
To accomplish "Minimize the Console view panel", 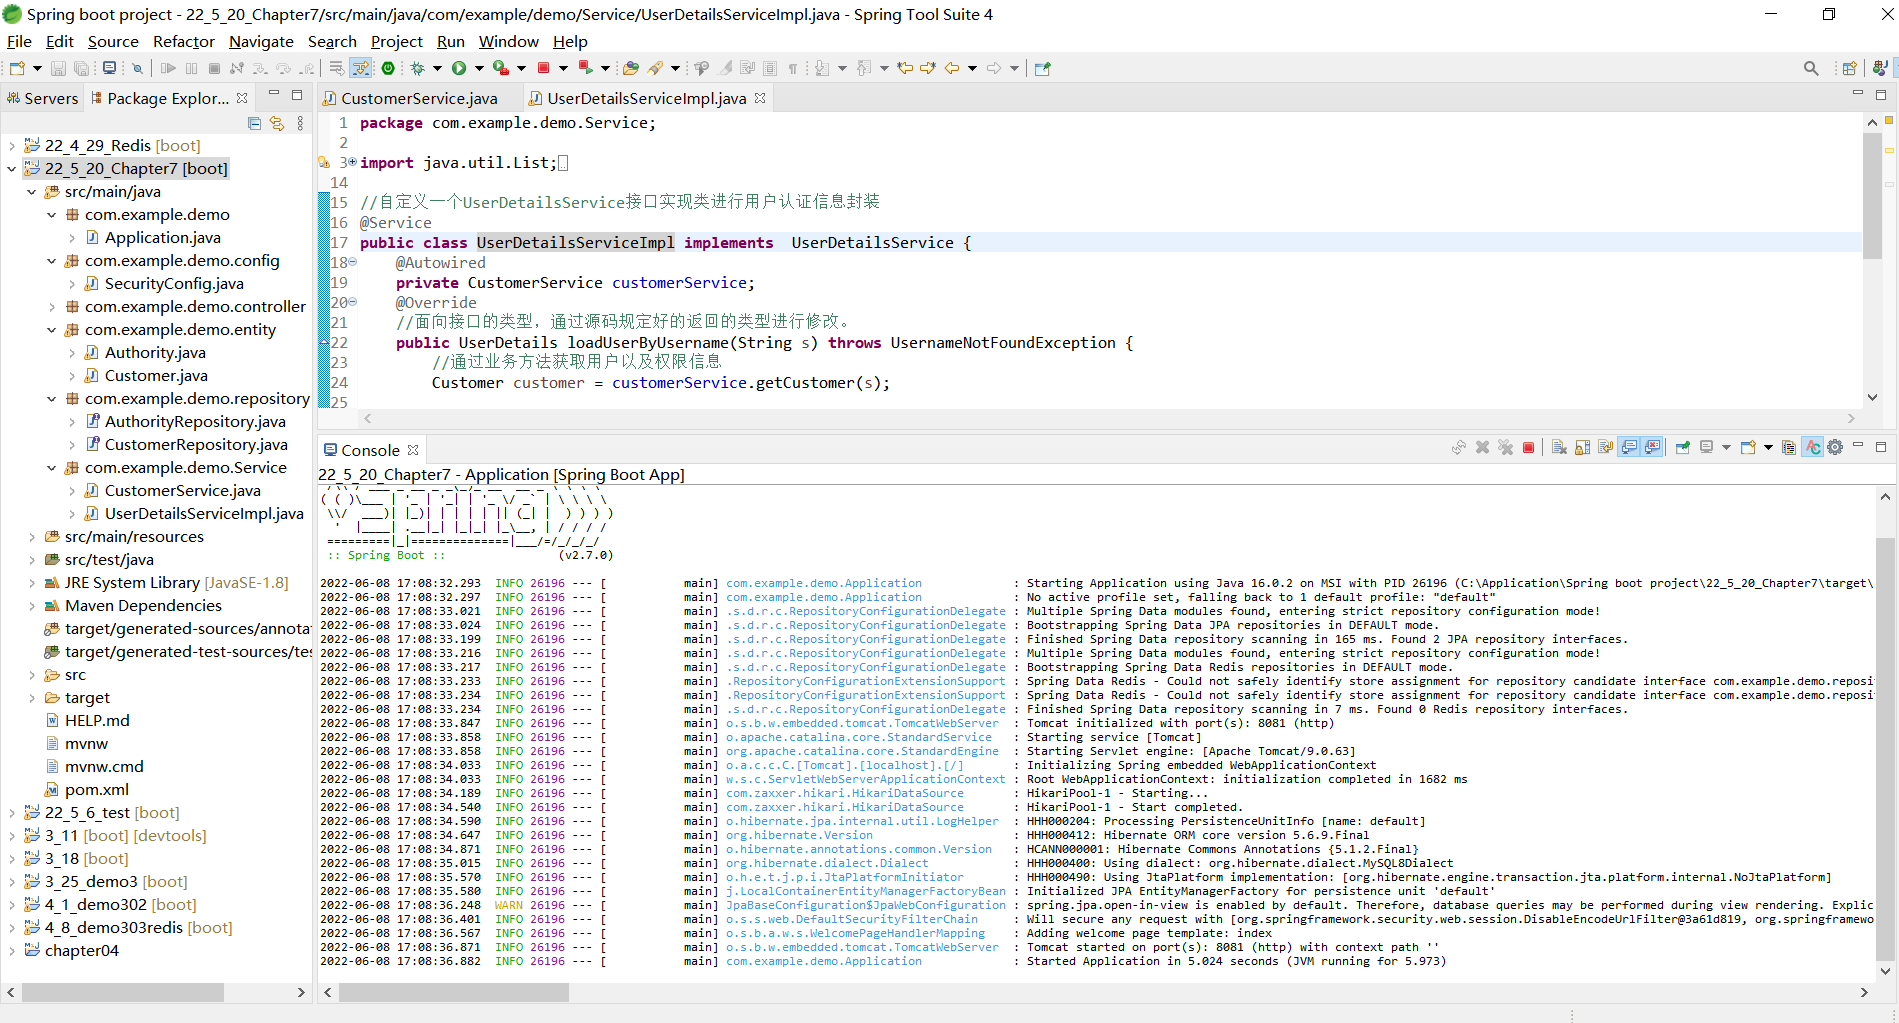I will coord(1858,446).
